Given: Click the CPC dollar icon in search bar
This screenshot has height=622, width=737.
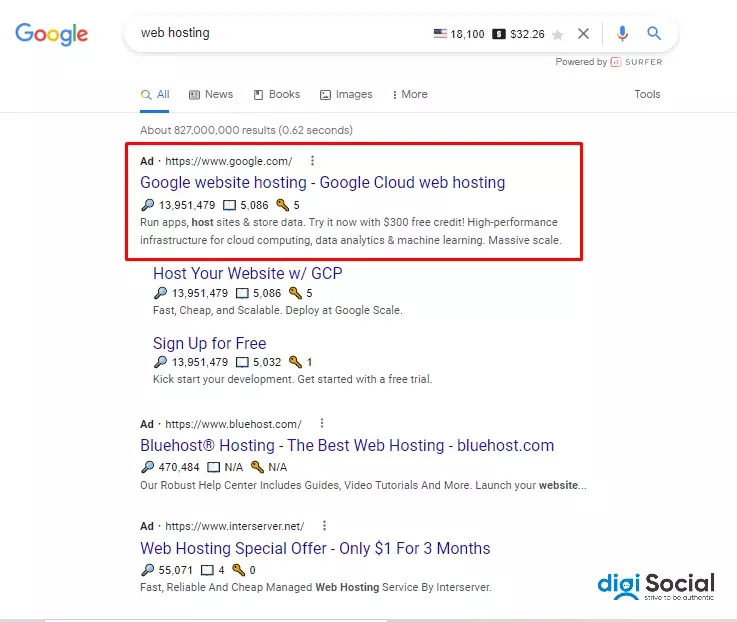Looking at the screenshot, I should tap(499, 34).
